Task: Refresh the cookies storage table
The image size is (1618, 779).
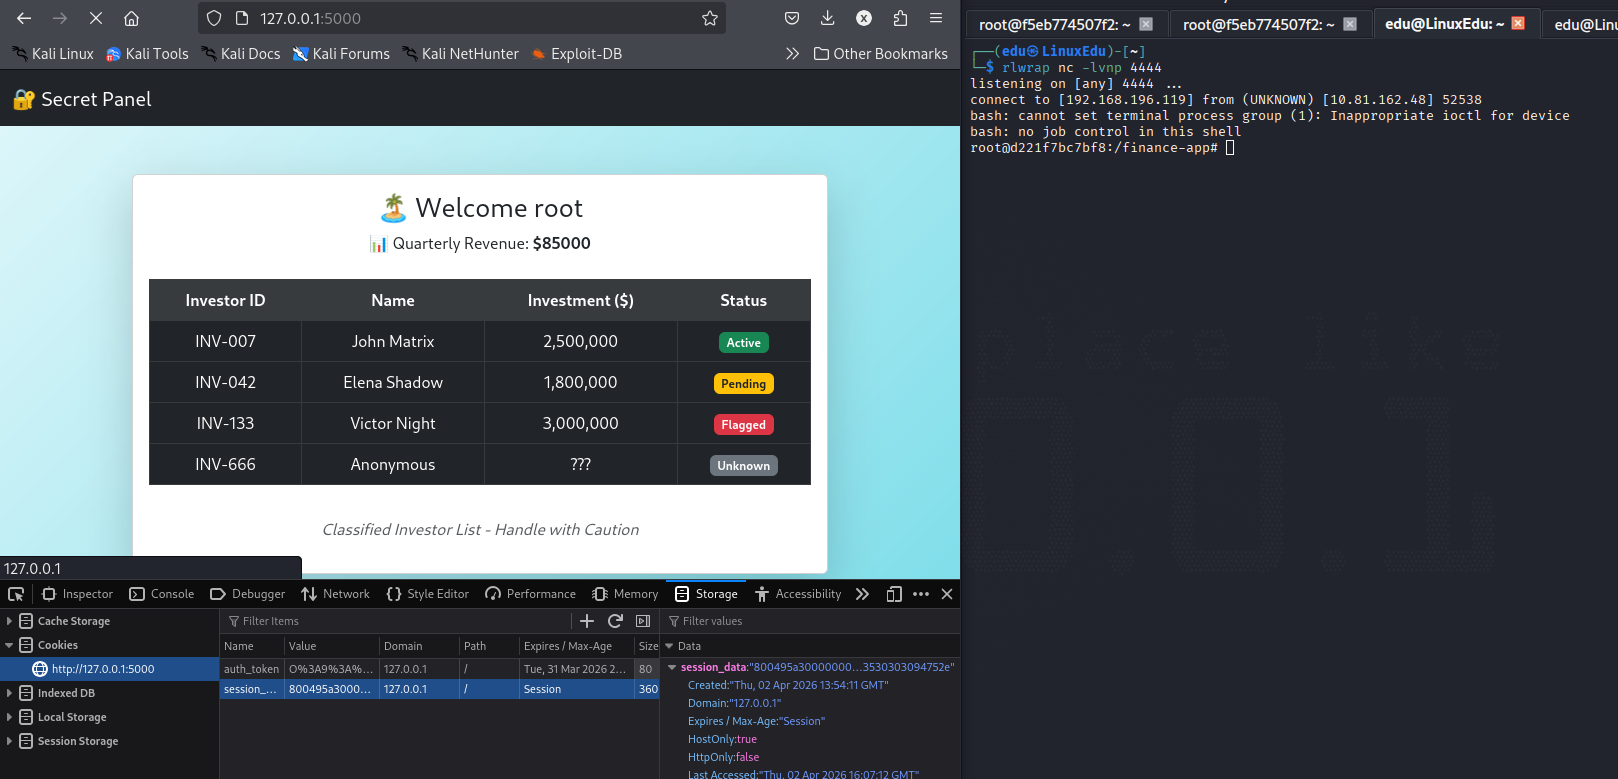Action: [615, 621]
